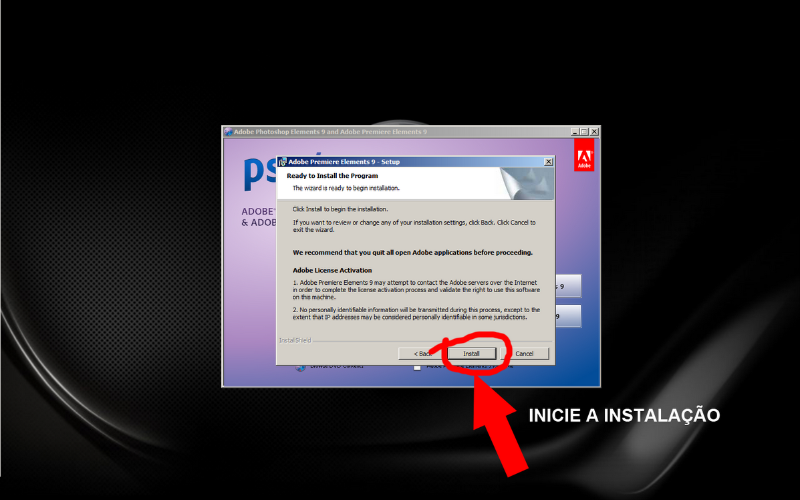This screenshot has width=800, height=500.
Task: Click the red Adobe logo in launcher window
Action: point(584,155)
